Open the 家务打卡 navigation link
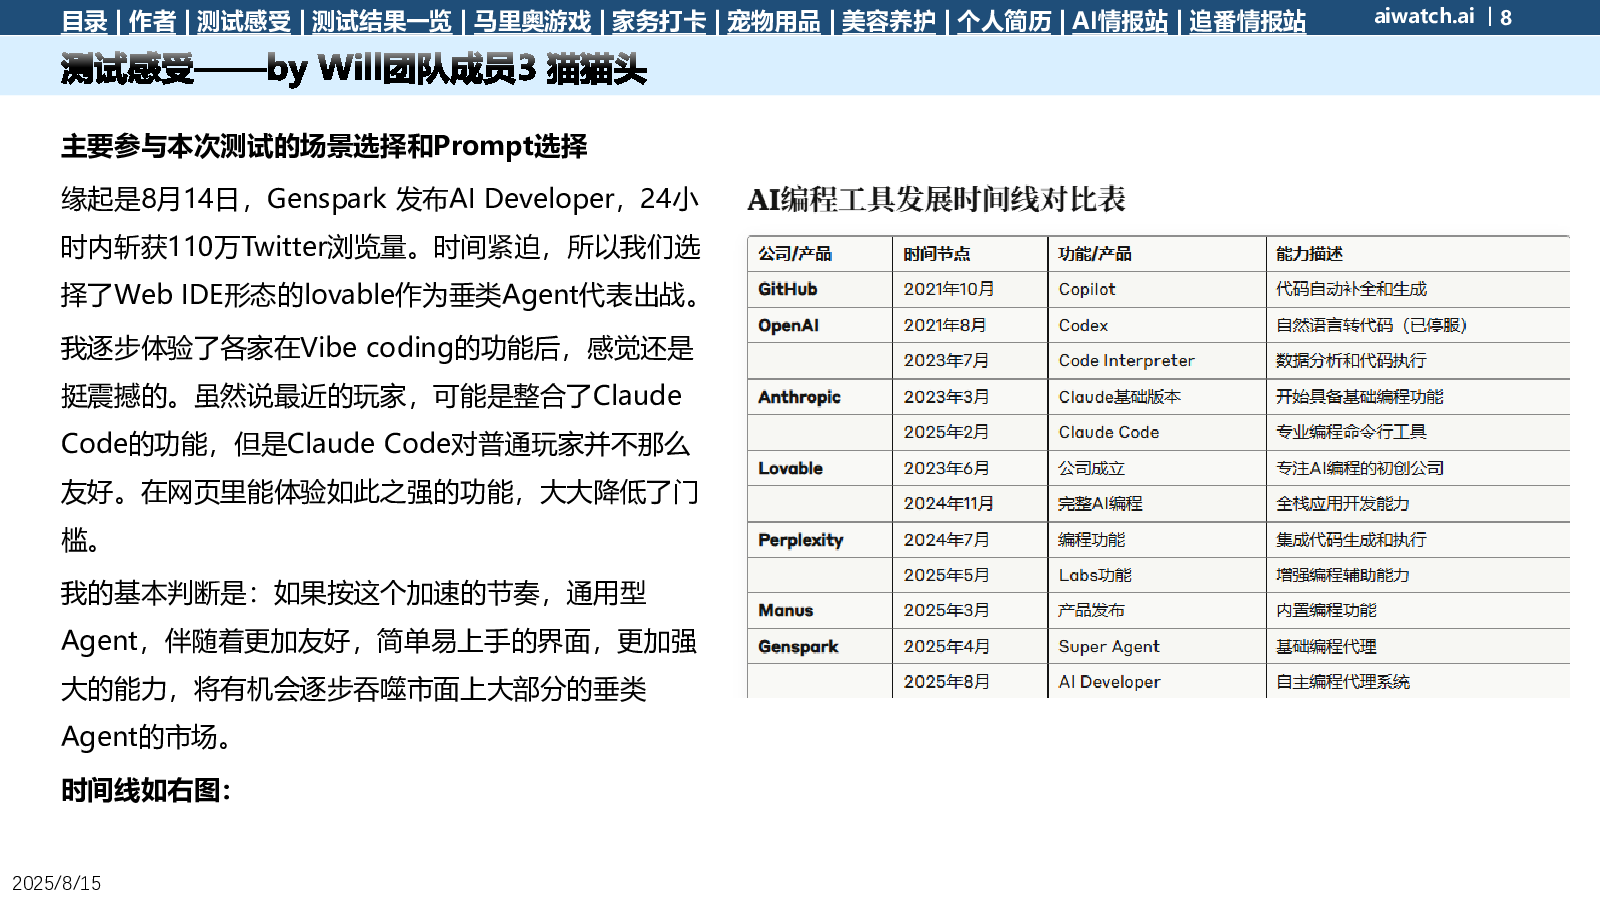This screenshot has height=900, width=1600. click(x=659, y=21)
